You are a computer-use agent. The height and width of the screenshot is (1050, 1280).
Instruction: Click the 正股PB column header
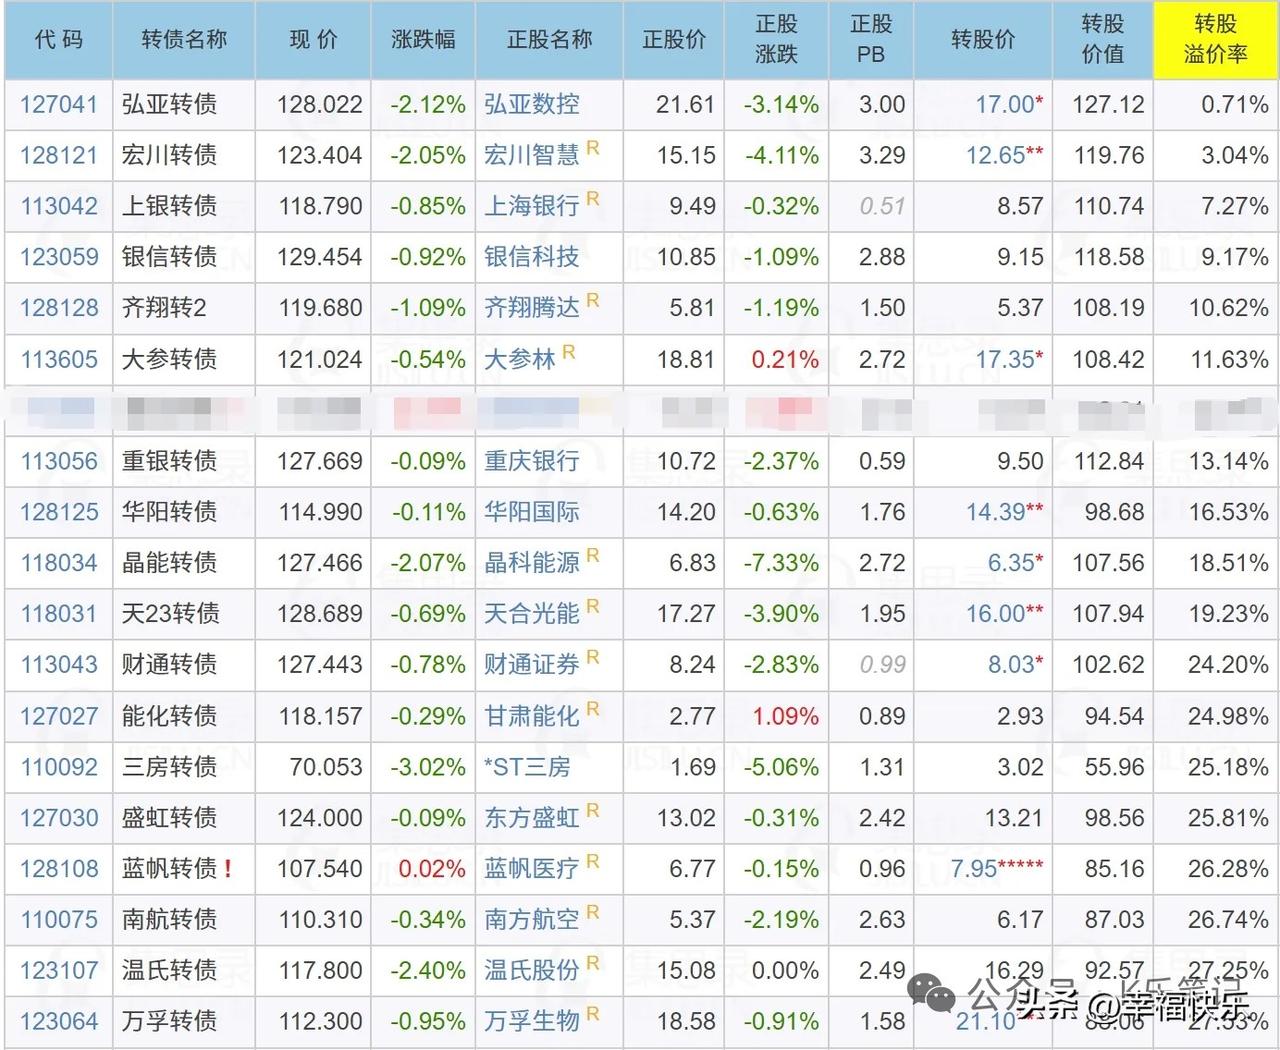tap(871, 39)
